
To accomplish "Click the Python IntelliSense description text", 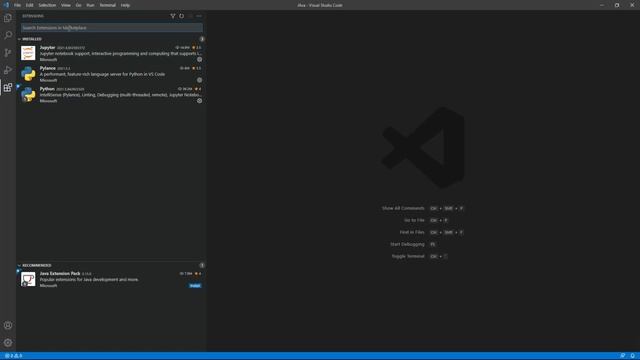I will 121,95.
